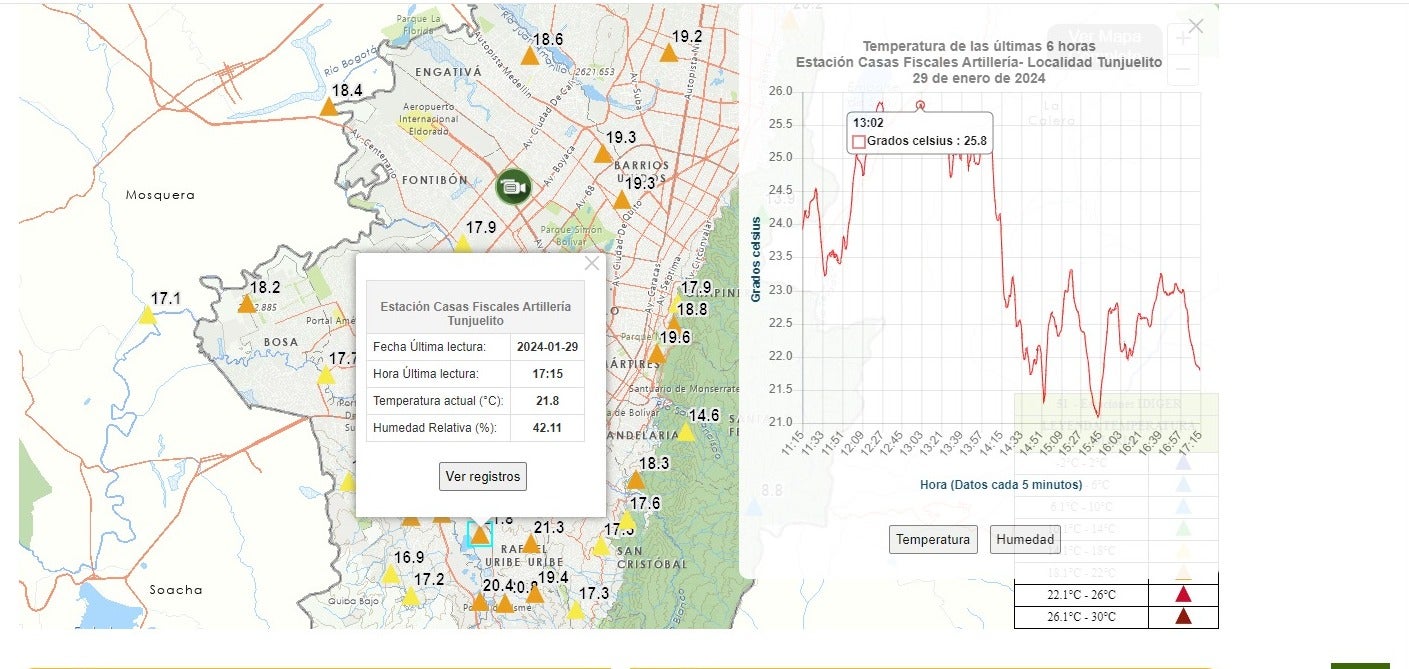Select the 14.6 station marker near Candelaria

pyautogui.click(x=687, y=430)
